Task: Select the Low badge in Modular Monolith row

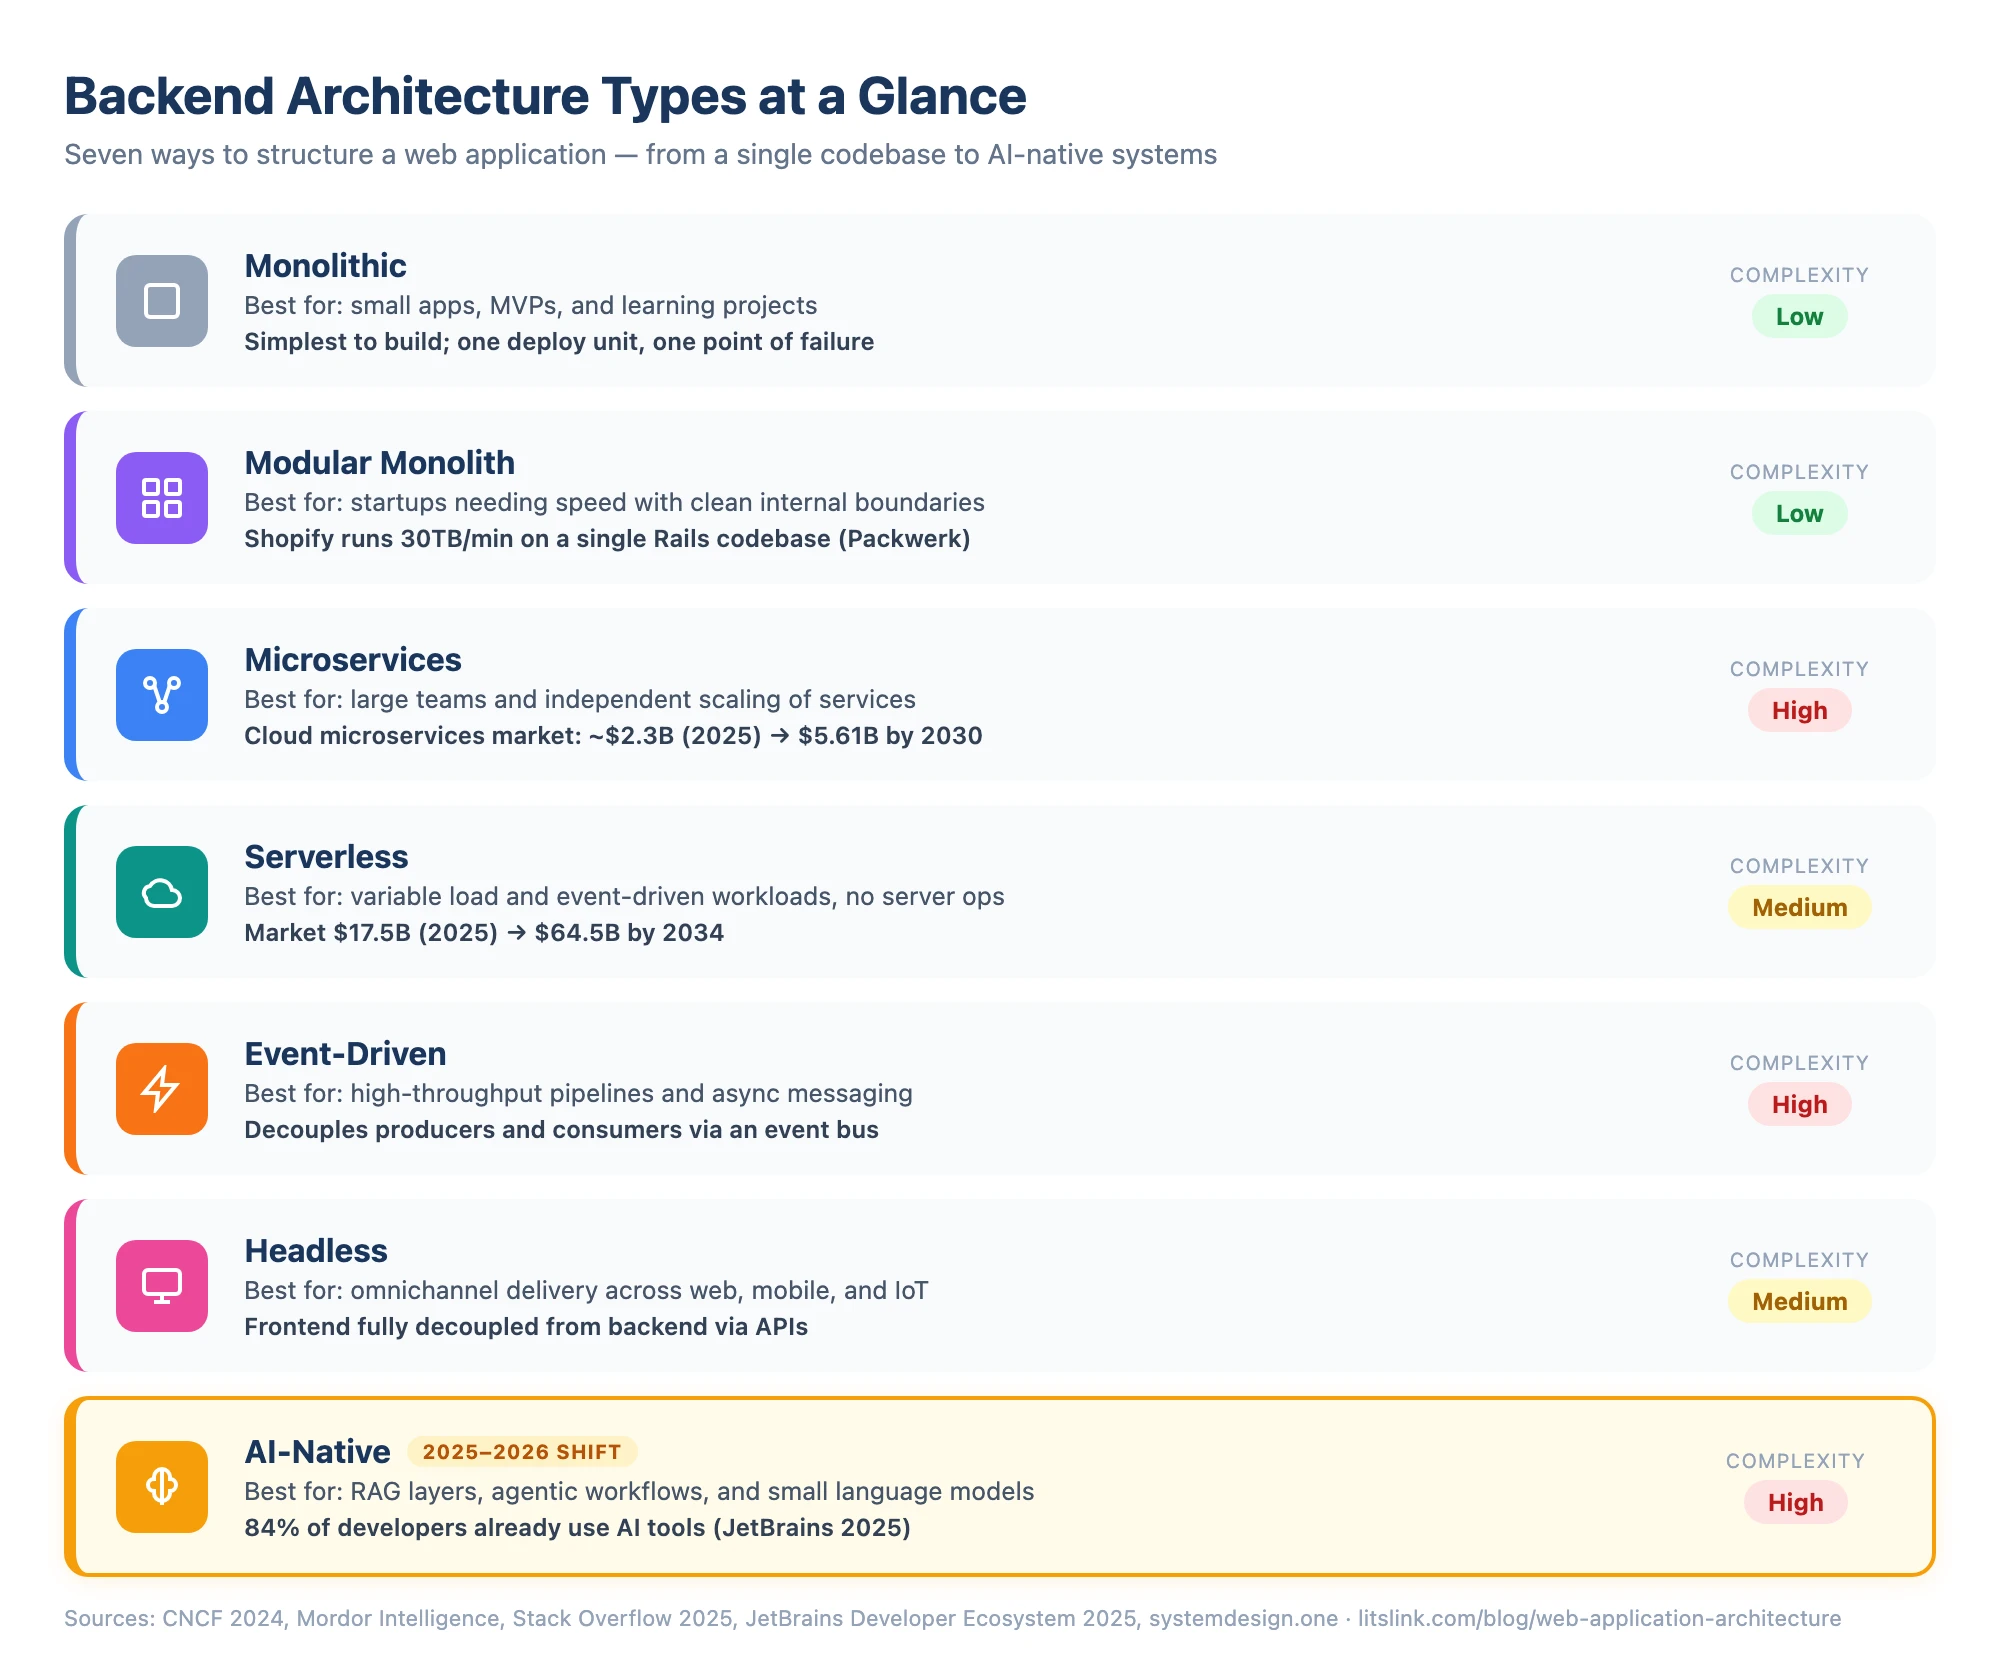Action: [1799, 514]
